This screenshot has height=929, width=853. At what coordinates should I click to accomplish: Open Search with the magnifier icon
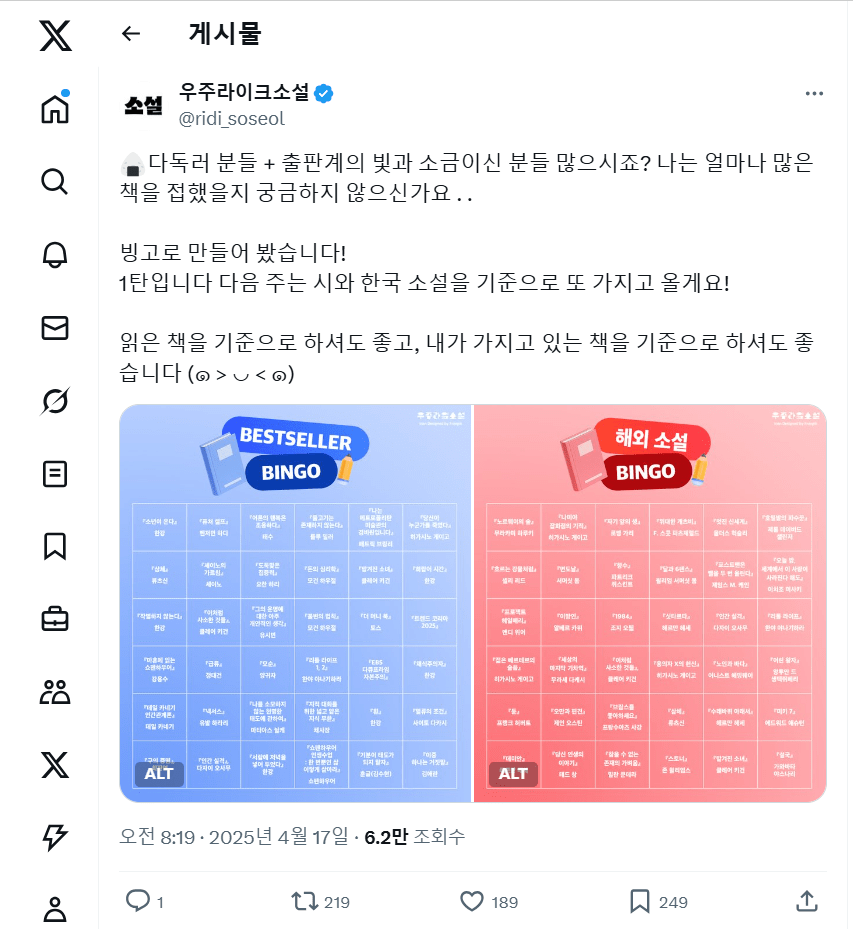(55, 181)
